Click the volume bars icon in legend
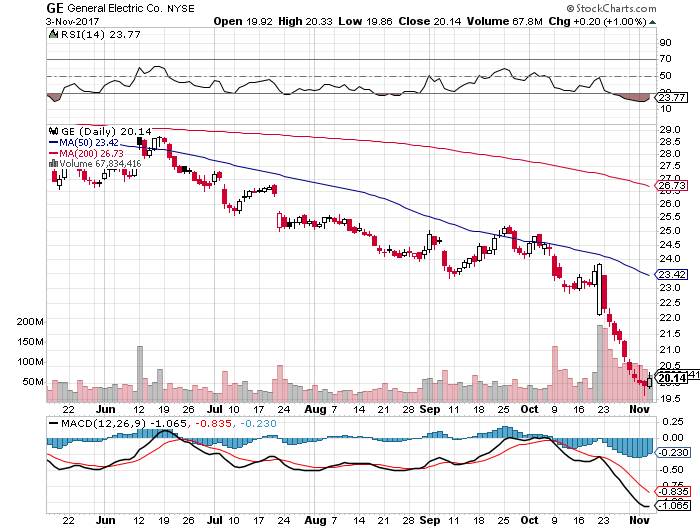The height and width of the screenshot is (528, 700). click(x=54, y=163)
